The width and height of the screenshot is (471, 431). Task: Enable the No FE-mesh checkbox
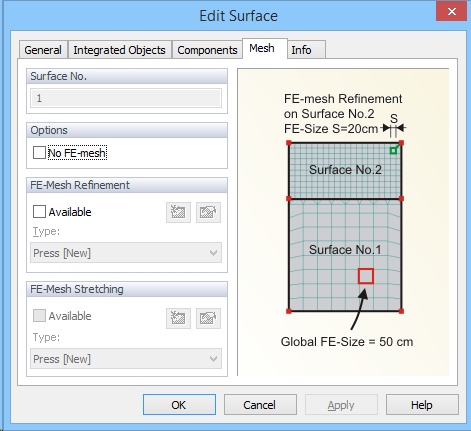pos(39,153)
